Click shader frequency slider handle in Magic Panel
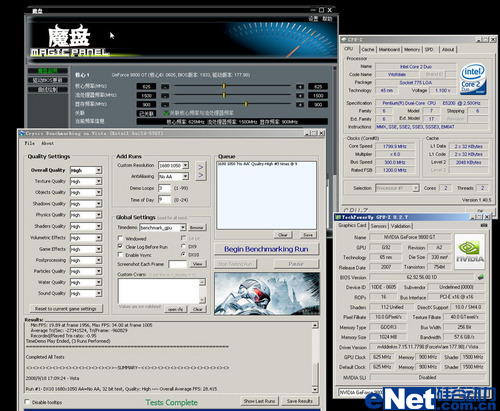The width and height of the screenshot is (500, 411). coord(224,95)
